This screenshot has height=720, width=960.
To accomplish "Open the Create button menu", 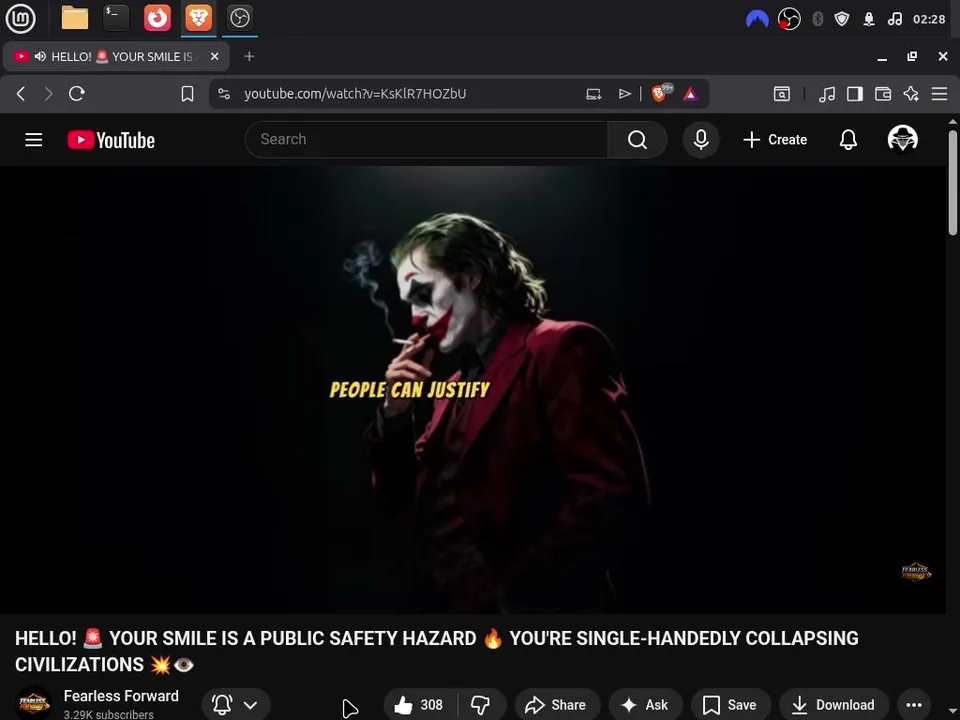I will (775, 140).
